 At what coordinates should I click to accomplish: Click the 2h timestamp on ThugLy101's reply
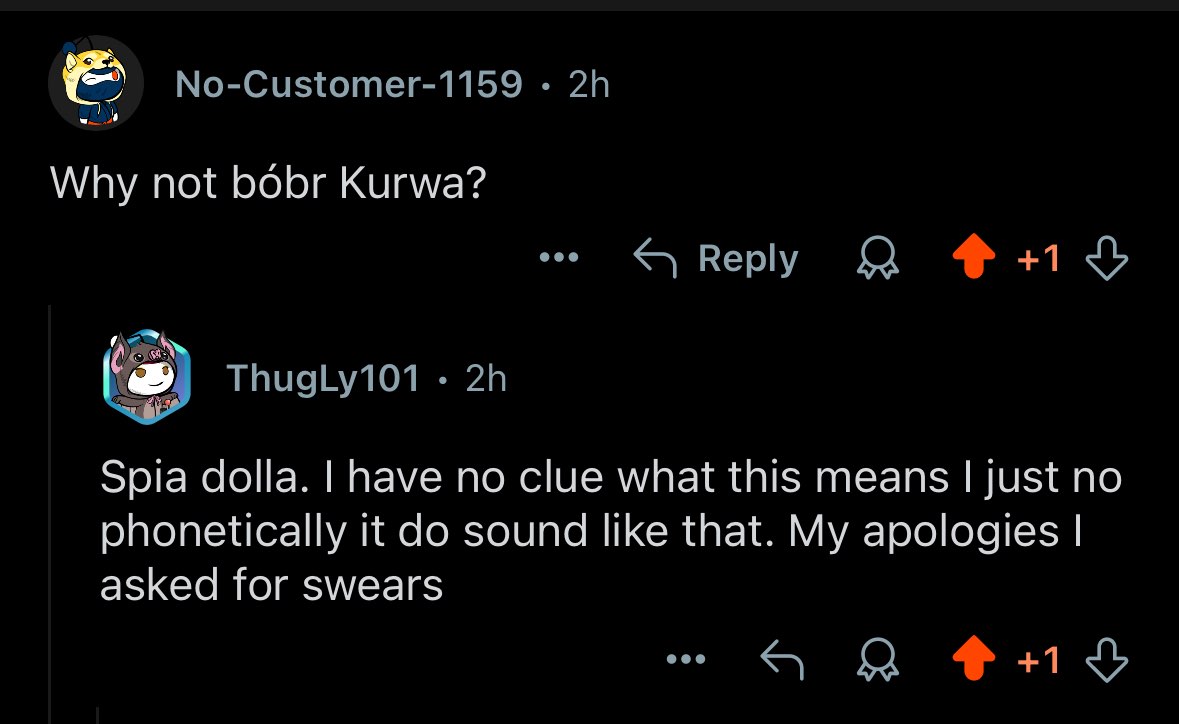tap(486, 378)
